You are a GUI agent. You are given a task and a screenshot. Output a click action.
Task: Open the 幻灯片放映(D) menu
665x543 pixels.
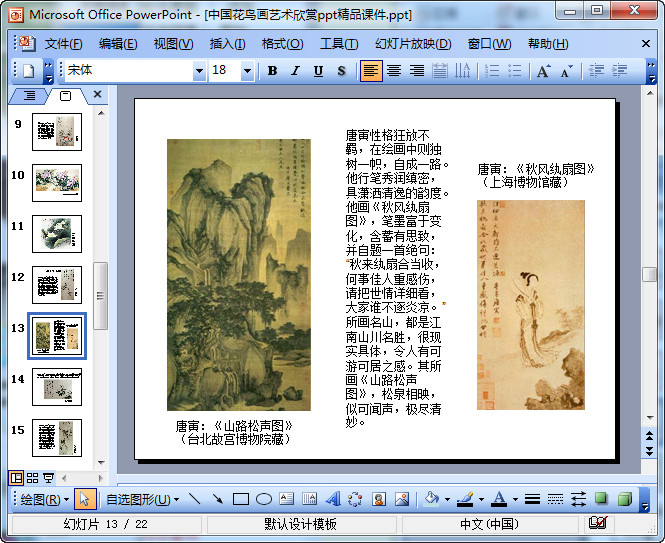(413, 44)
